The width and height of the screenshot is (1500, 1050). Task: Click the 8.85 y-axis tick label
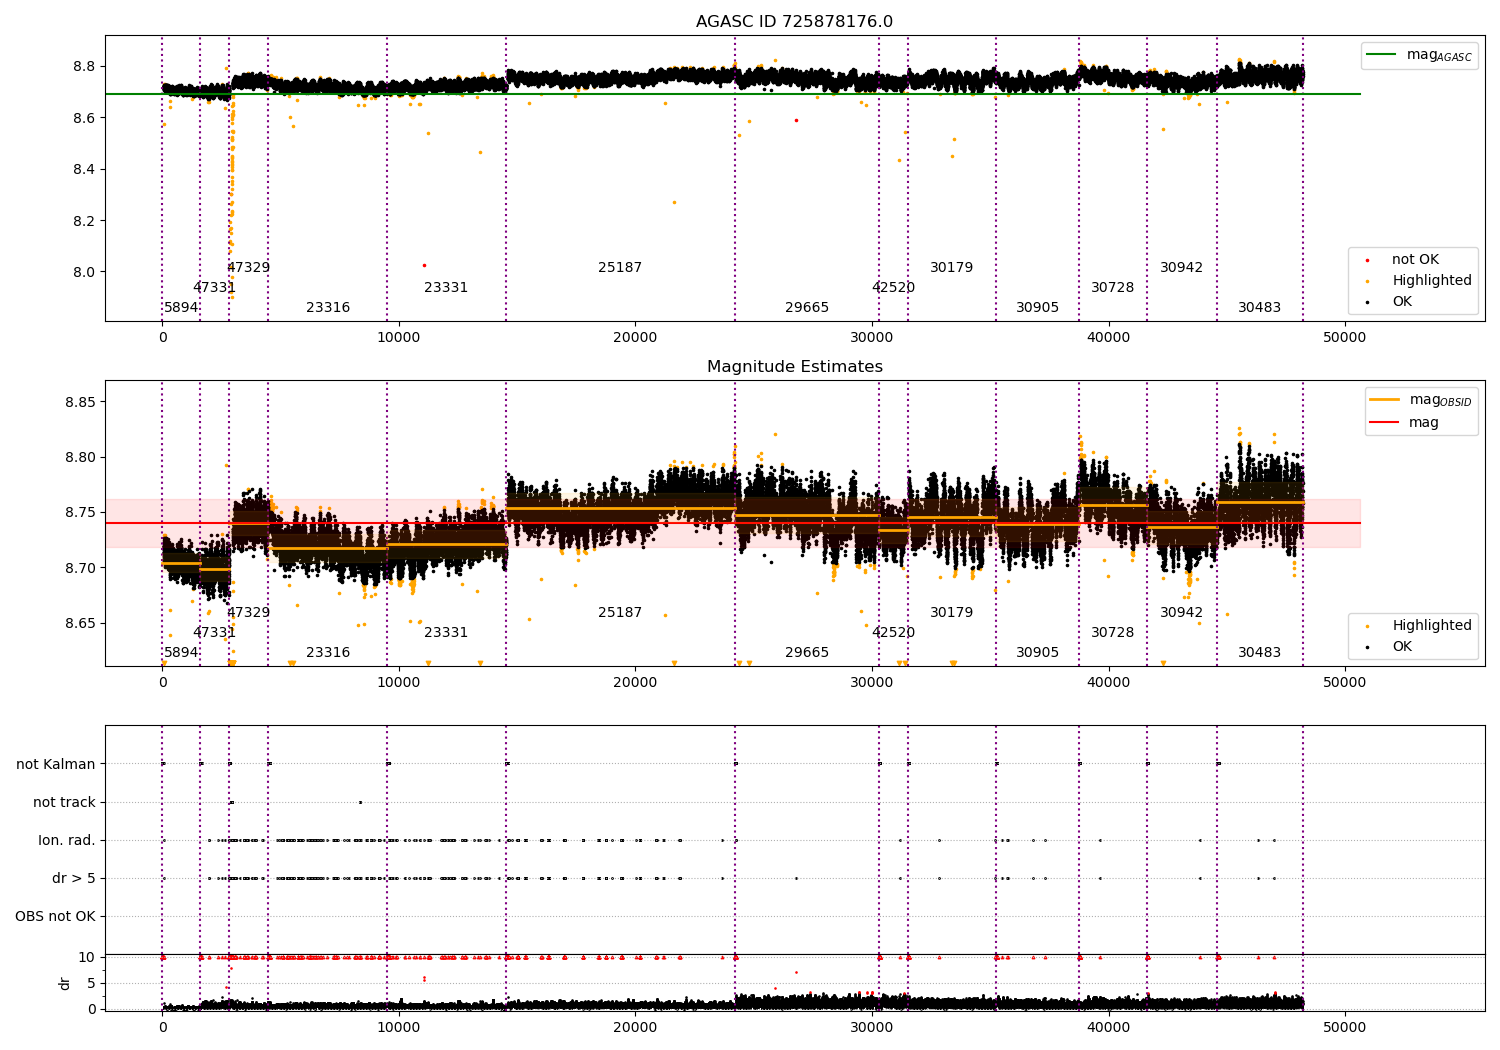tap(79, 402)
